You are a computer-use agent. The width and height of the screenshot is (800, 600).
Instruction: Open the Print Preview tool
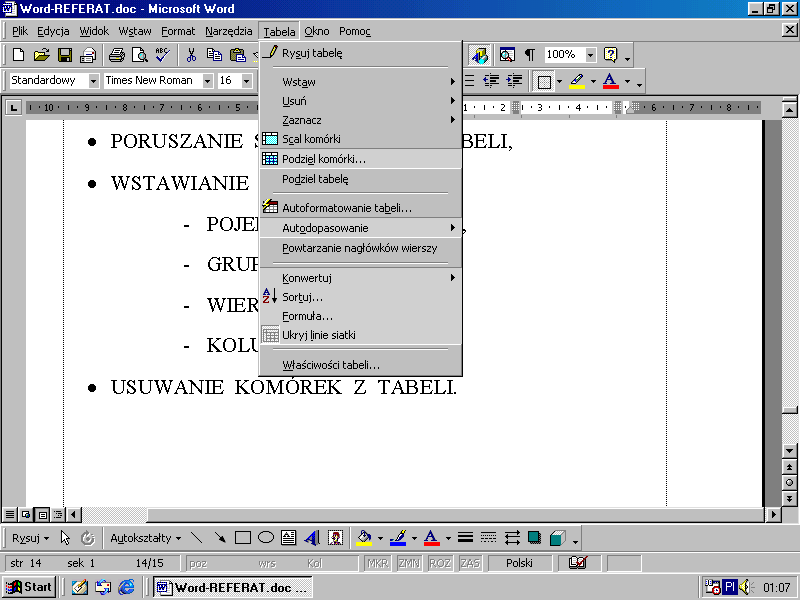[x=140, y=55]
